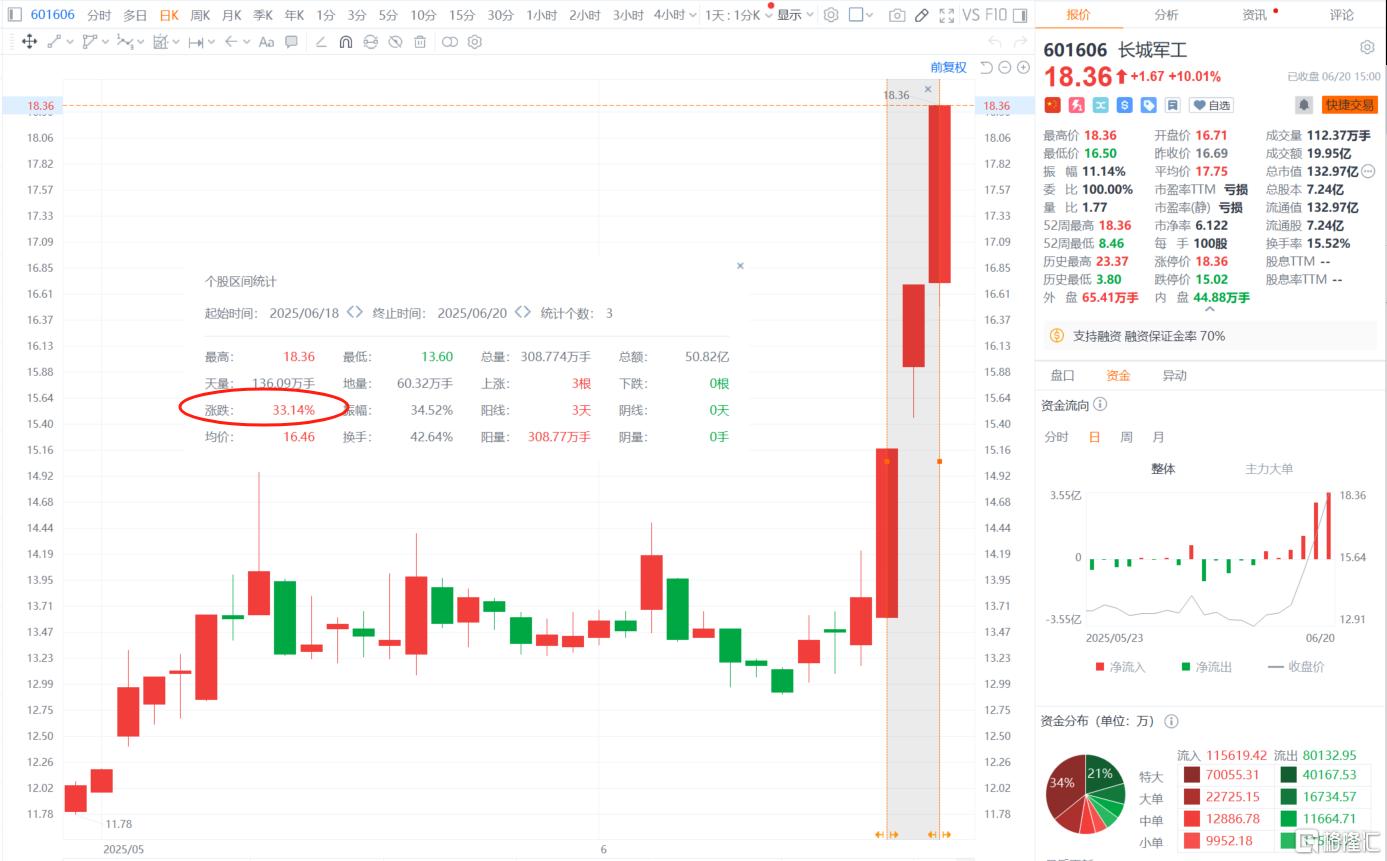
Task: Switch to 分时 intraday chart
Action: click(x=99, y=15)
